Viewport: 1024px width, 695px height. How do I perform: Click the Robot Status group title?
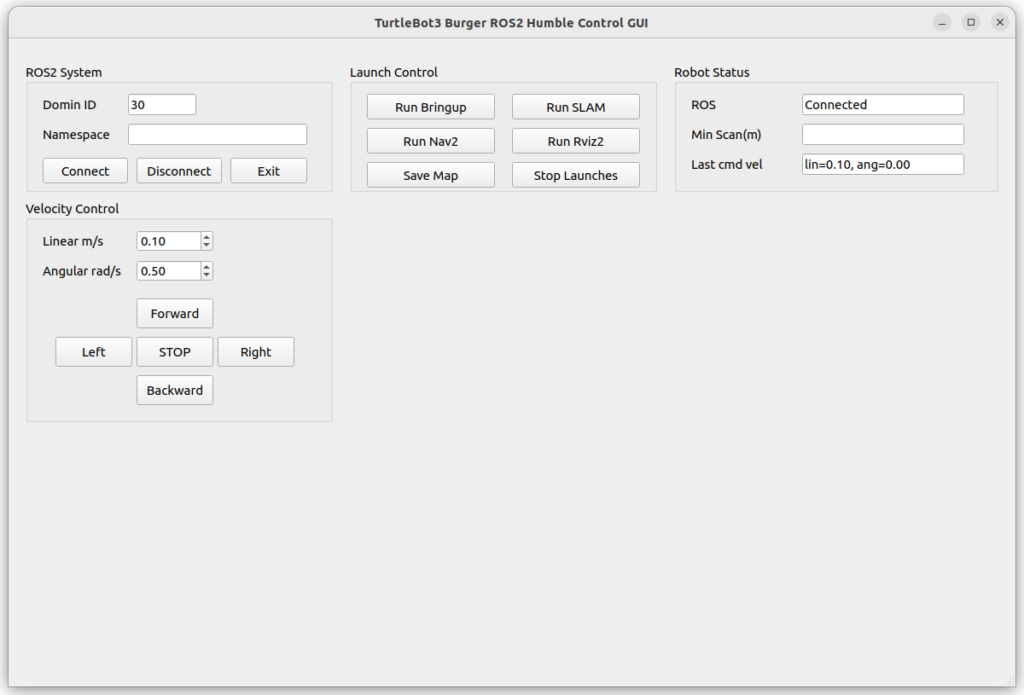click(x=712, y=73)
